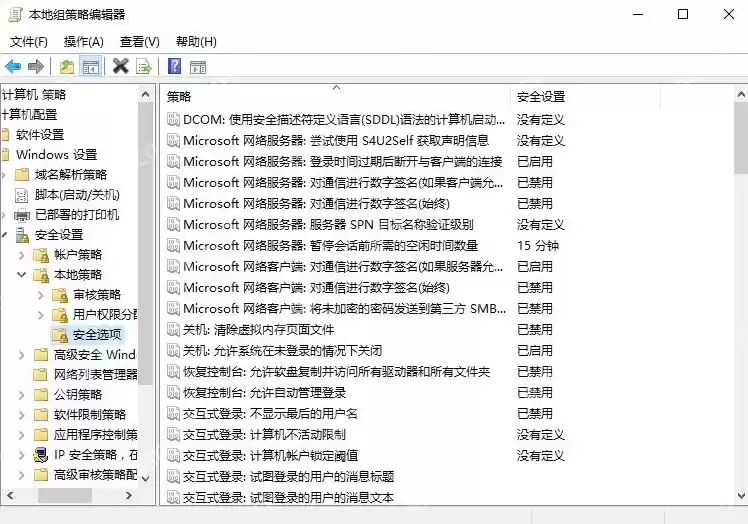
Task: Click tree pane horizontal scrollbar left arrow
Action: pyautogui.click(x=10, y=496)
